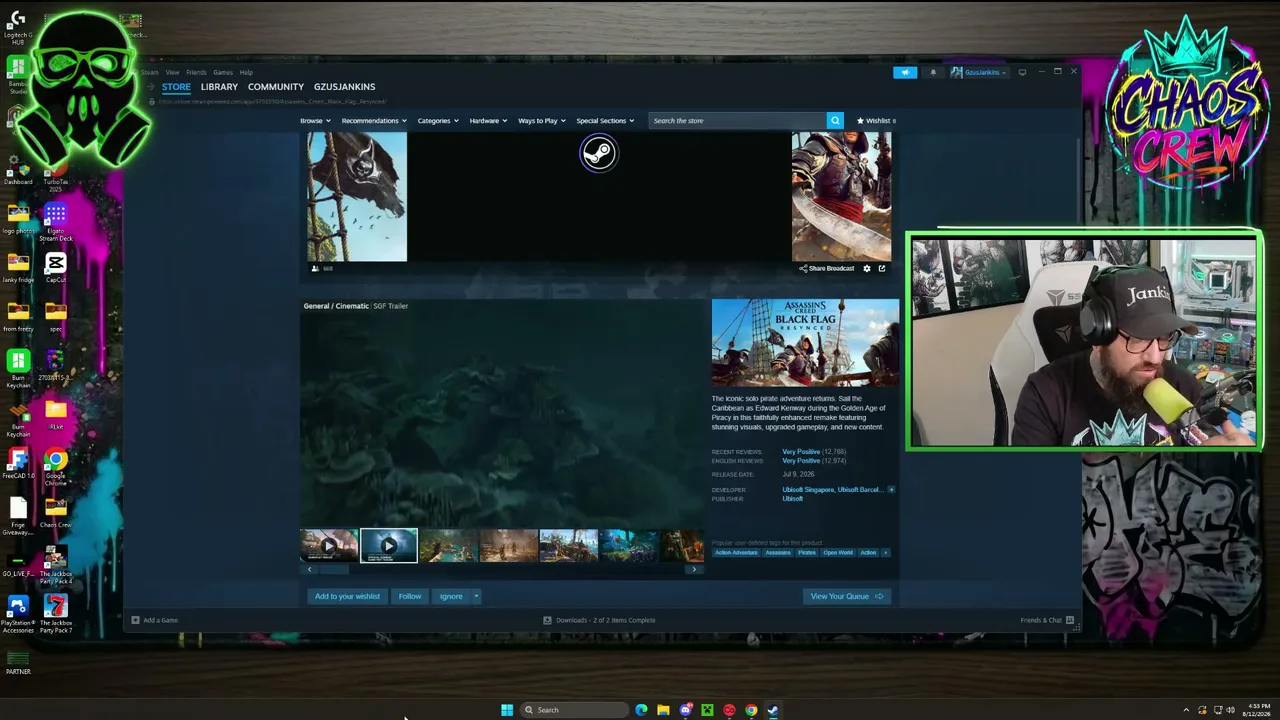This screenshot has width=1280, height=720.
Task: Open the GZUSJANKINS profile tab
Action: tap(344, 87)
